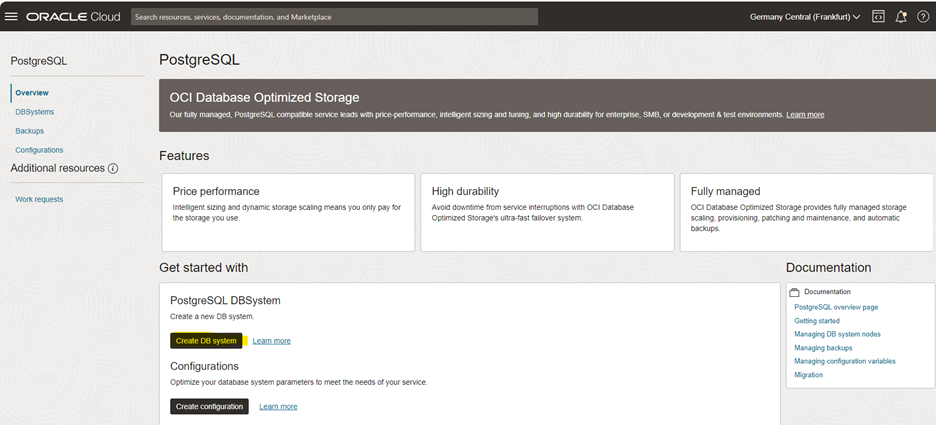The image size is (936, 425).
Task: Open the Managing configuration variables link
Action: coord(845,361)
